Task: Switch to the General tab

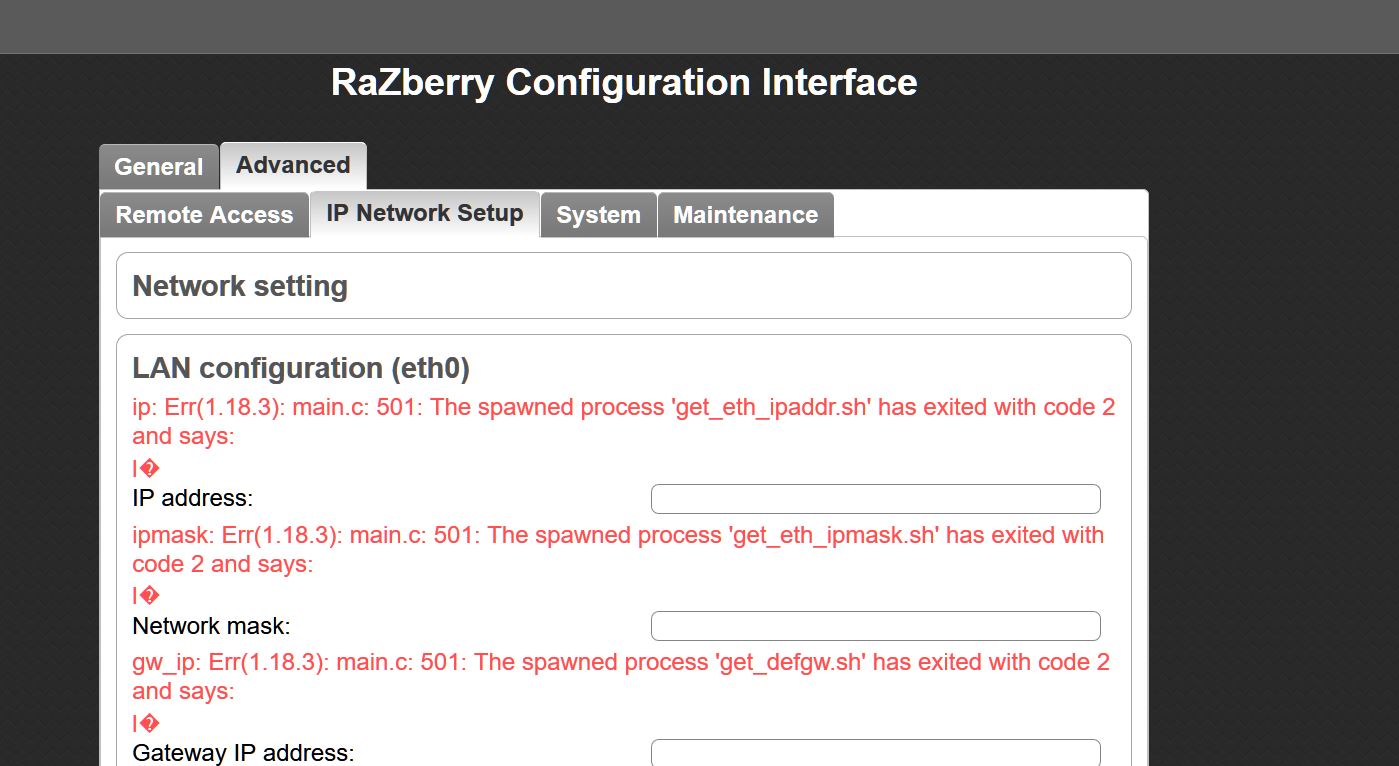Action: [158, 167]
